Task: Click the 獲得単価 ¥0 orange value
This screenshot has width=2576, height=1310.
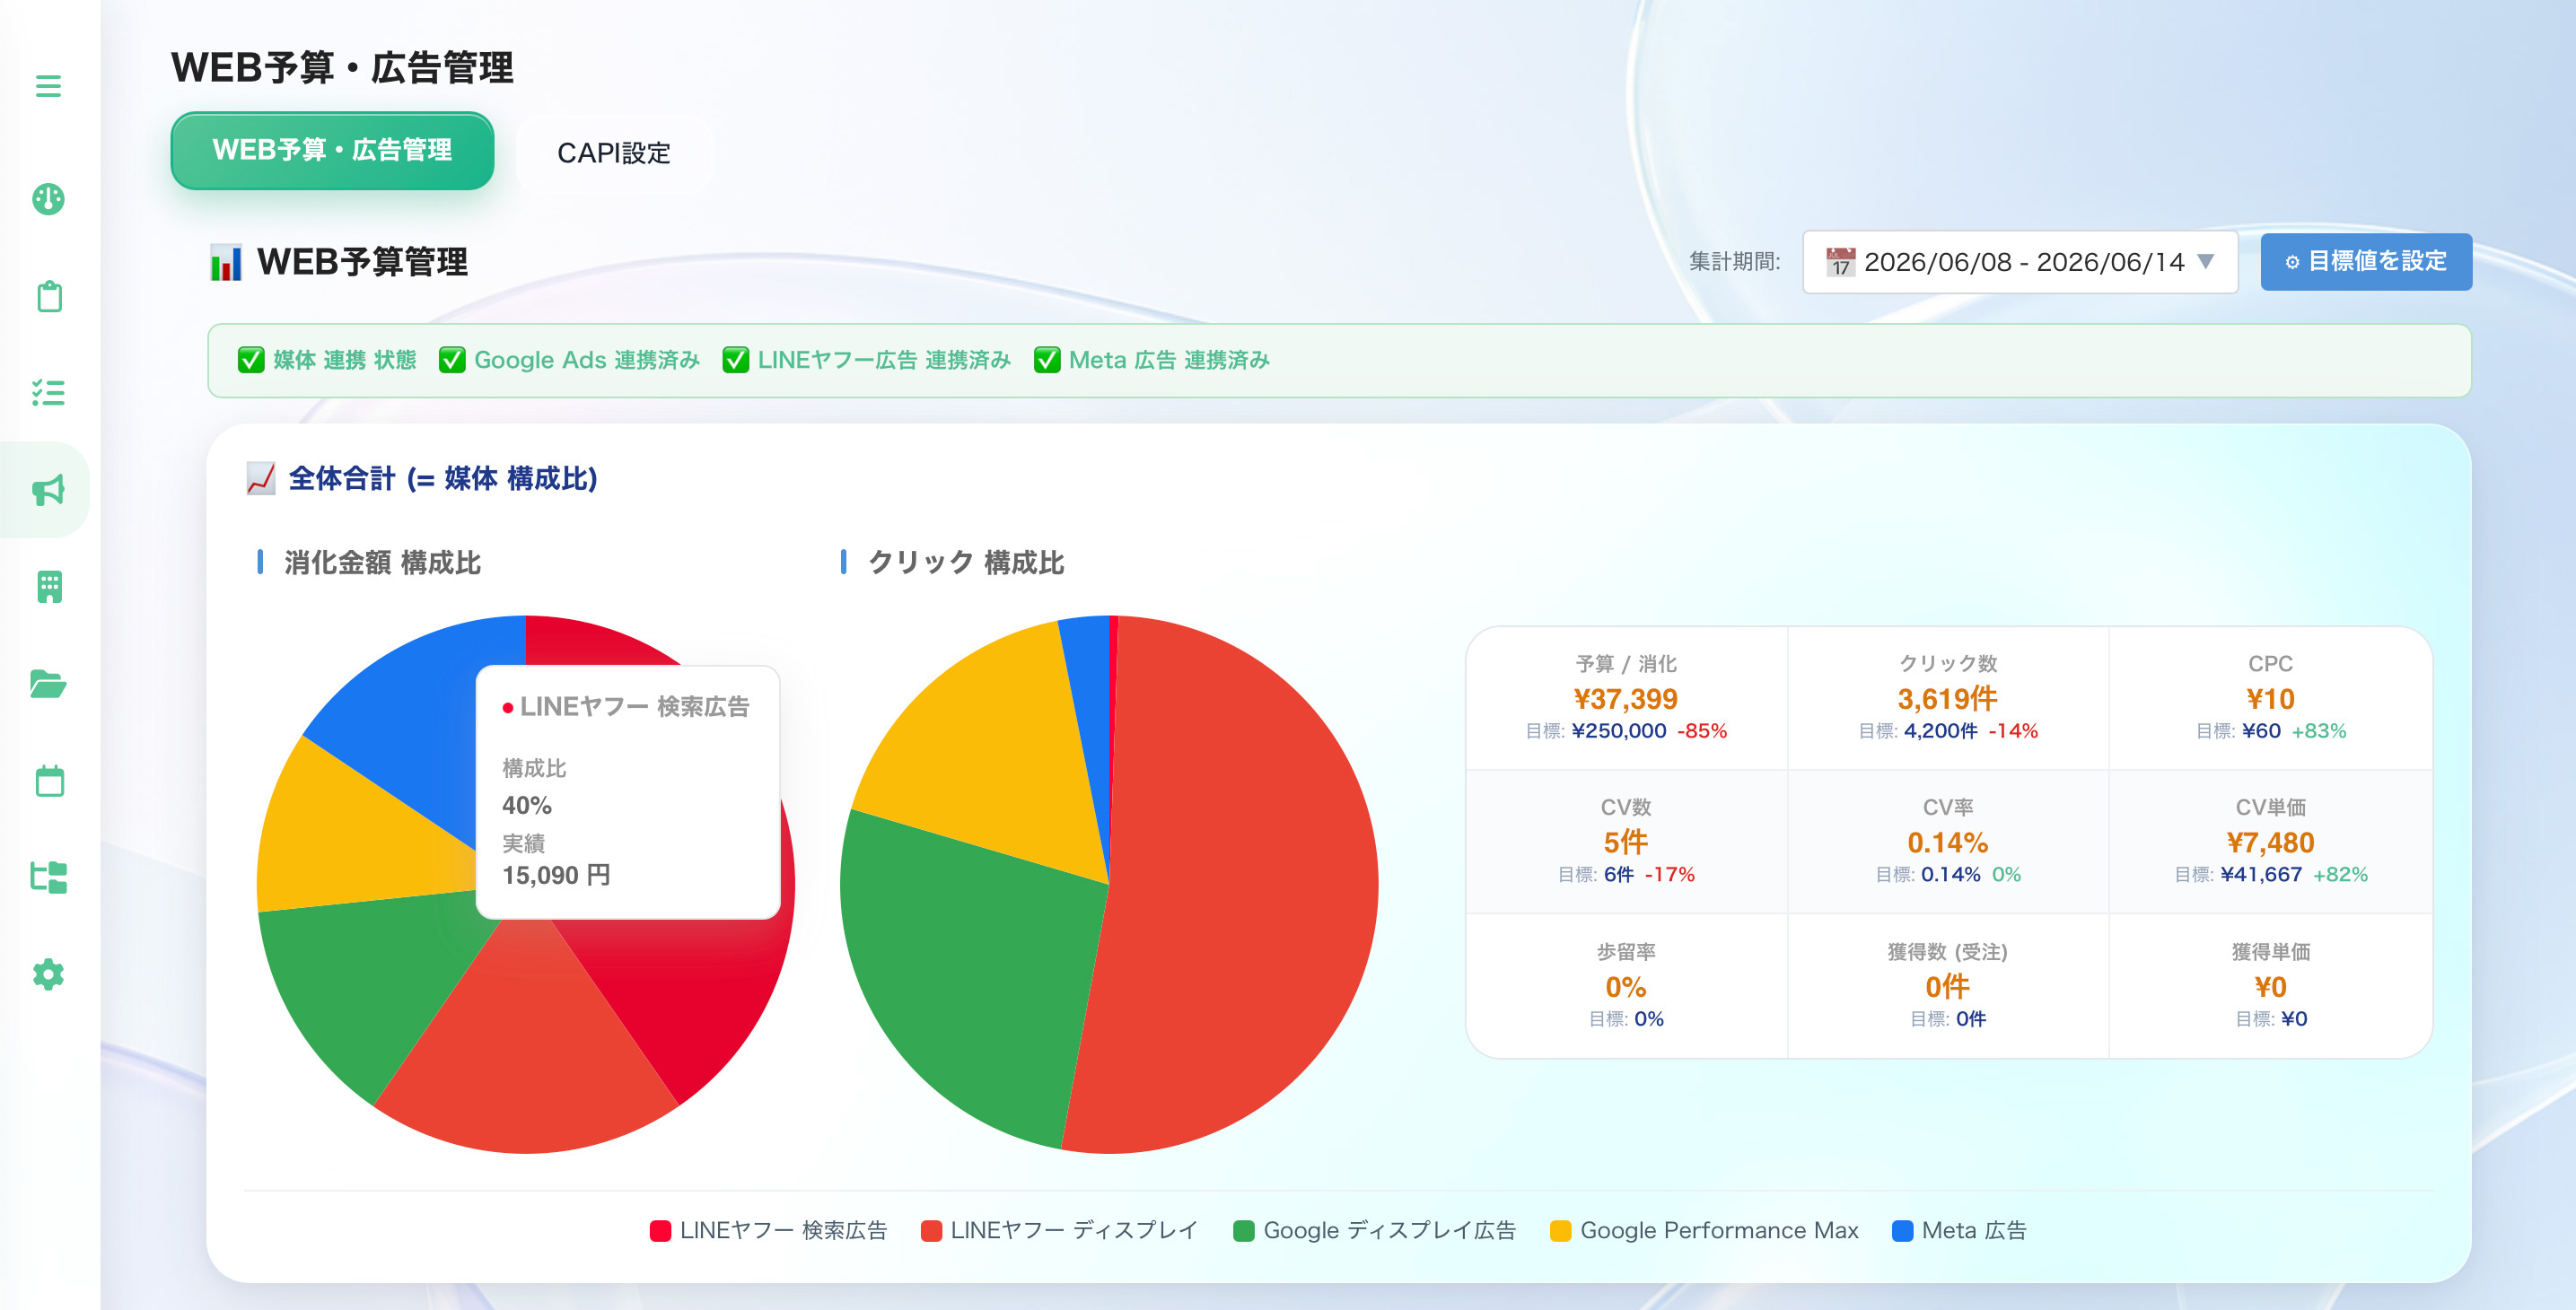Action: (2270, 987)
